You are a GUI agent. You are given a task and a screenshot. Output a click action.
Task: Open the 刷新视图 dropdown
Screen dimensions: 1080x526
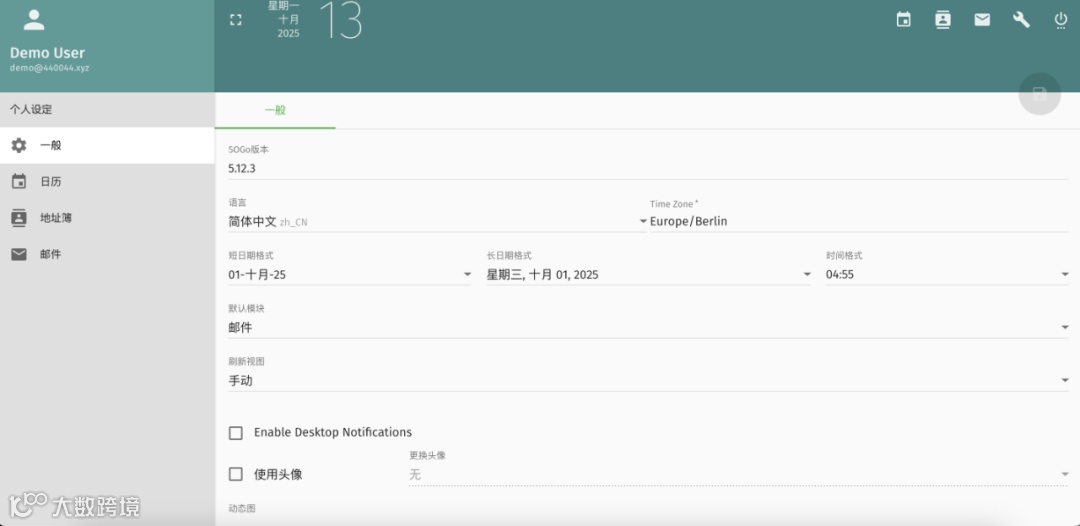coord(648,381)
